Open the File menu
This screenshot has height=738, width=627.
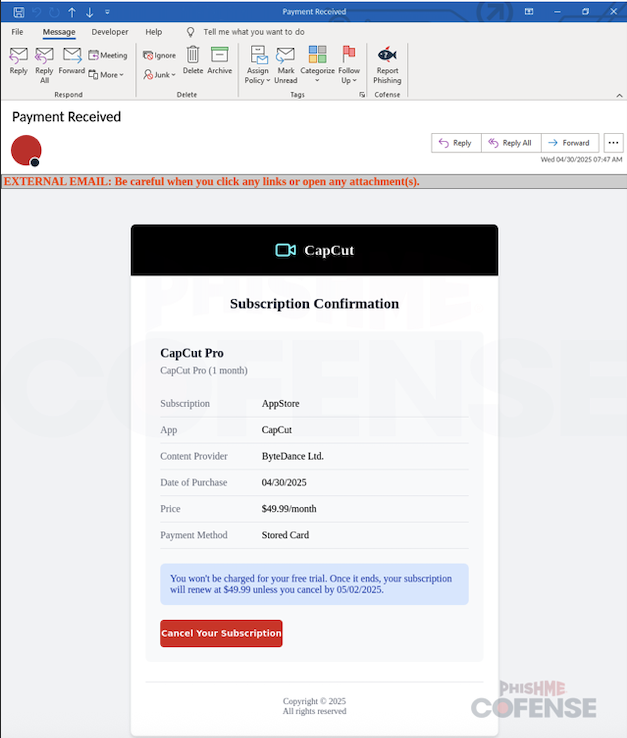[17, 32]
